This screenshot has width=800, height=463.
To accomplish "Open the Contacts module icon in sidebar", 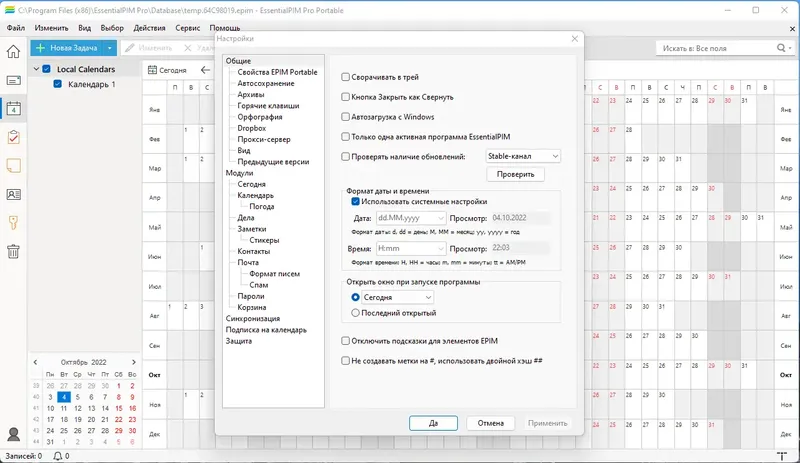I will 13,194.
